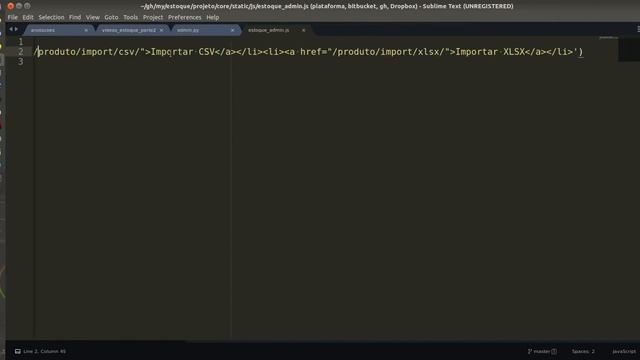Screen dimensions: 640x360
Task: Open the Goto menu
Action: (111, 18)
